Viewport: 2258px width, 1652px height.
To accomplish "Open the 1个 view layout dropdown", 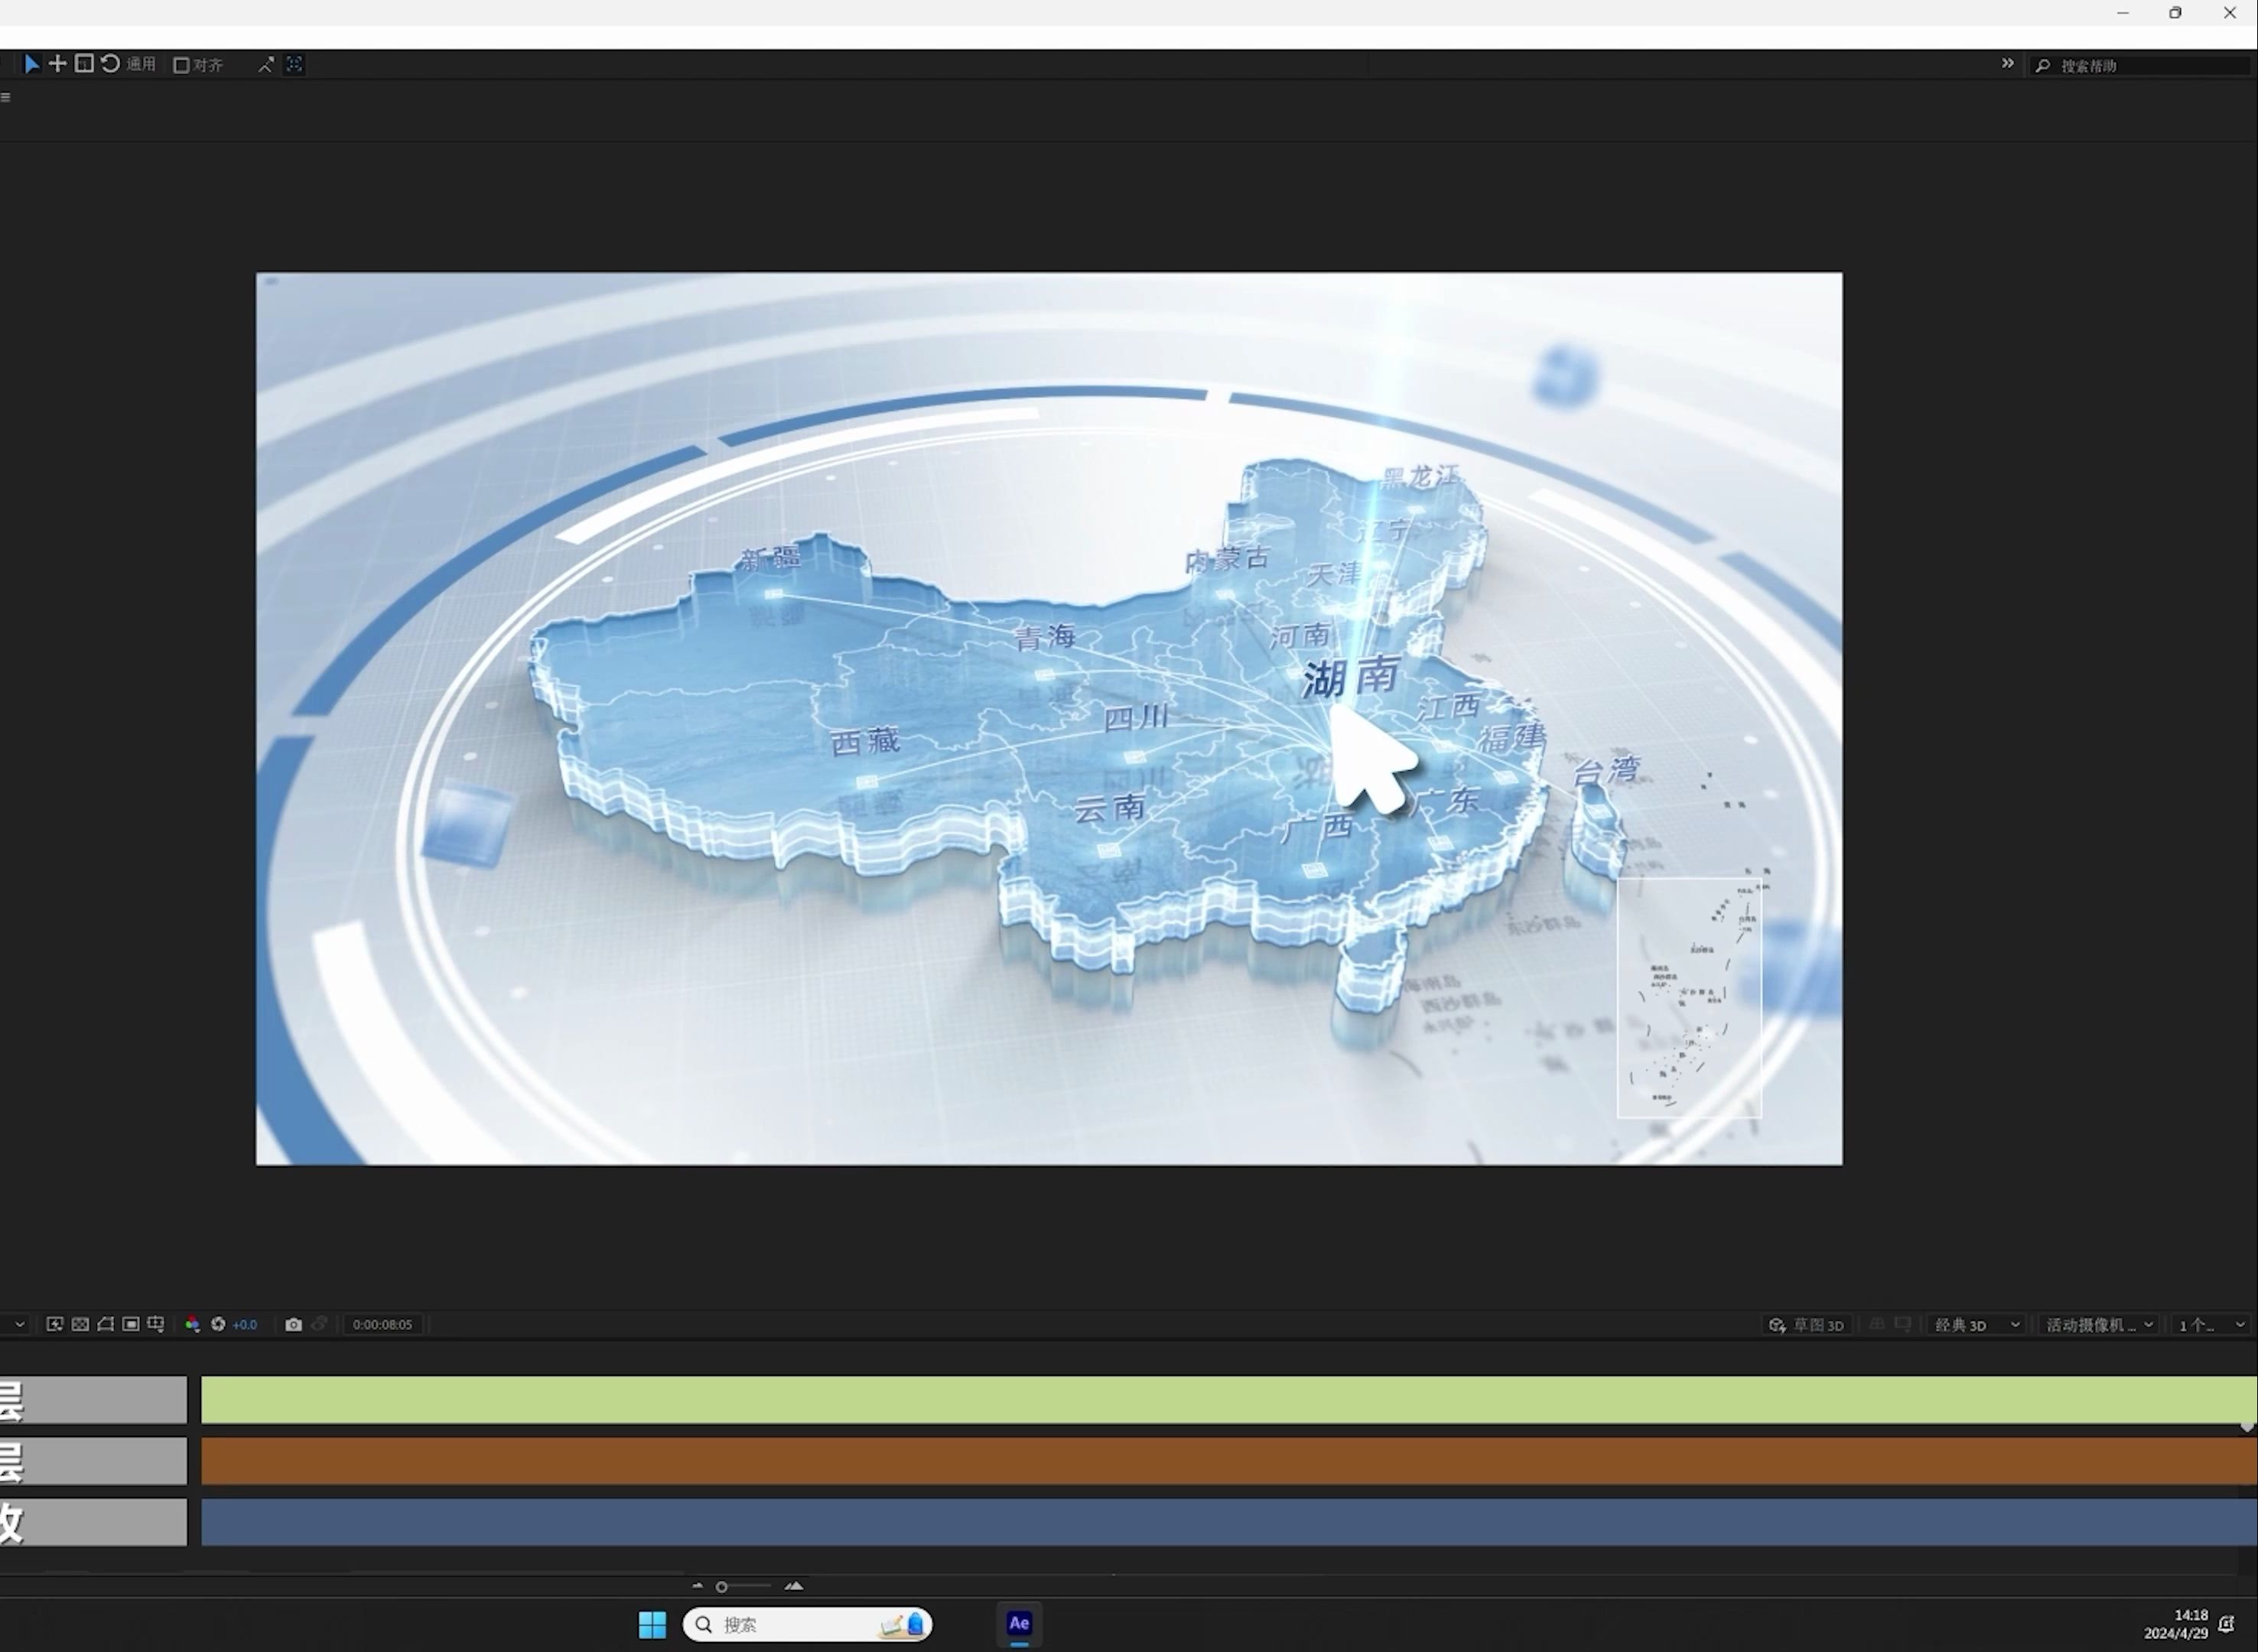I will 2211,1325.
